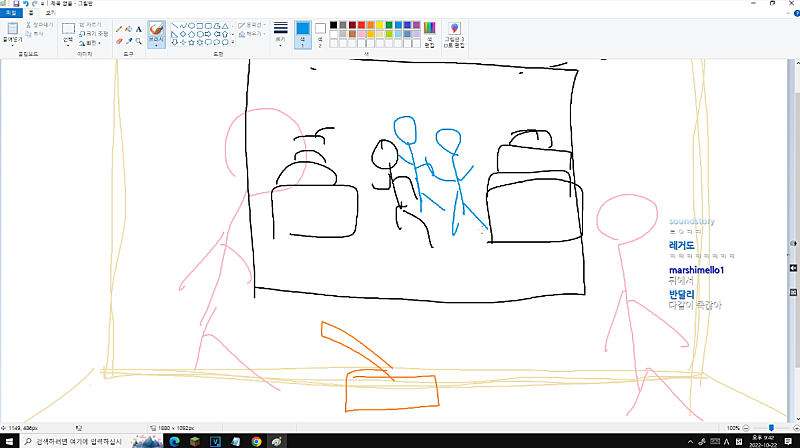Choose the Fill with color bucket tool
800x448 pixels.
coord(128,29)
